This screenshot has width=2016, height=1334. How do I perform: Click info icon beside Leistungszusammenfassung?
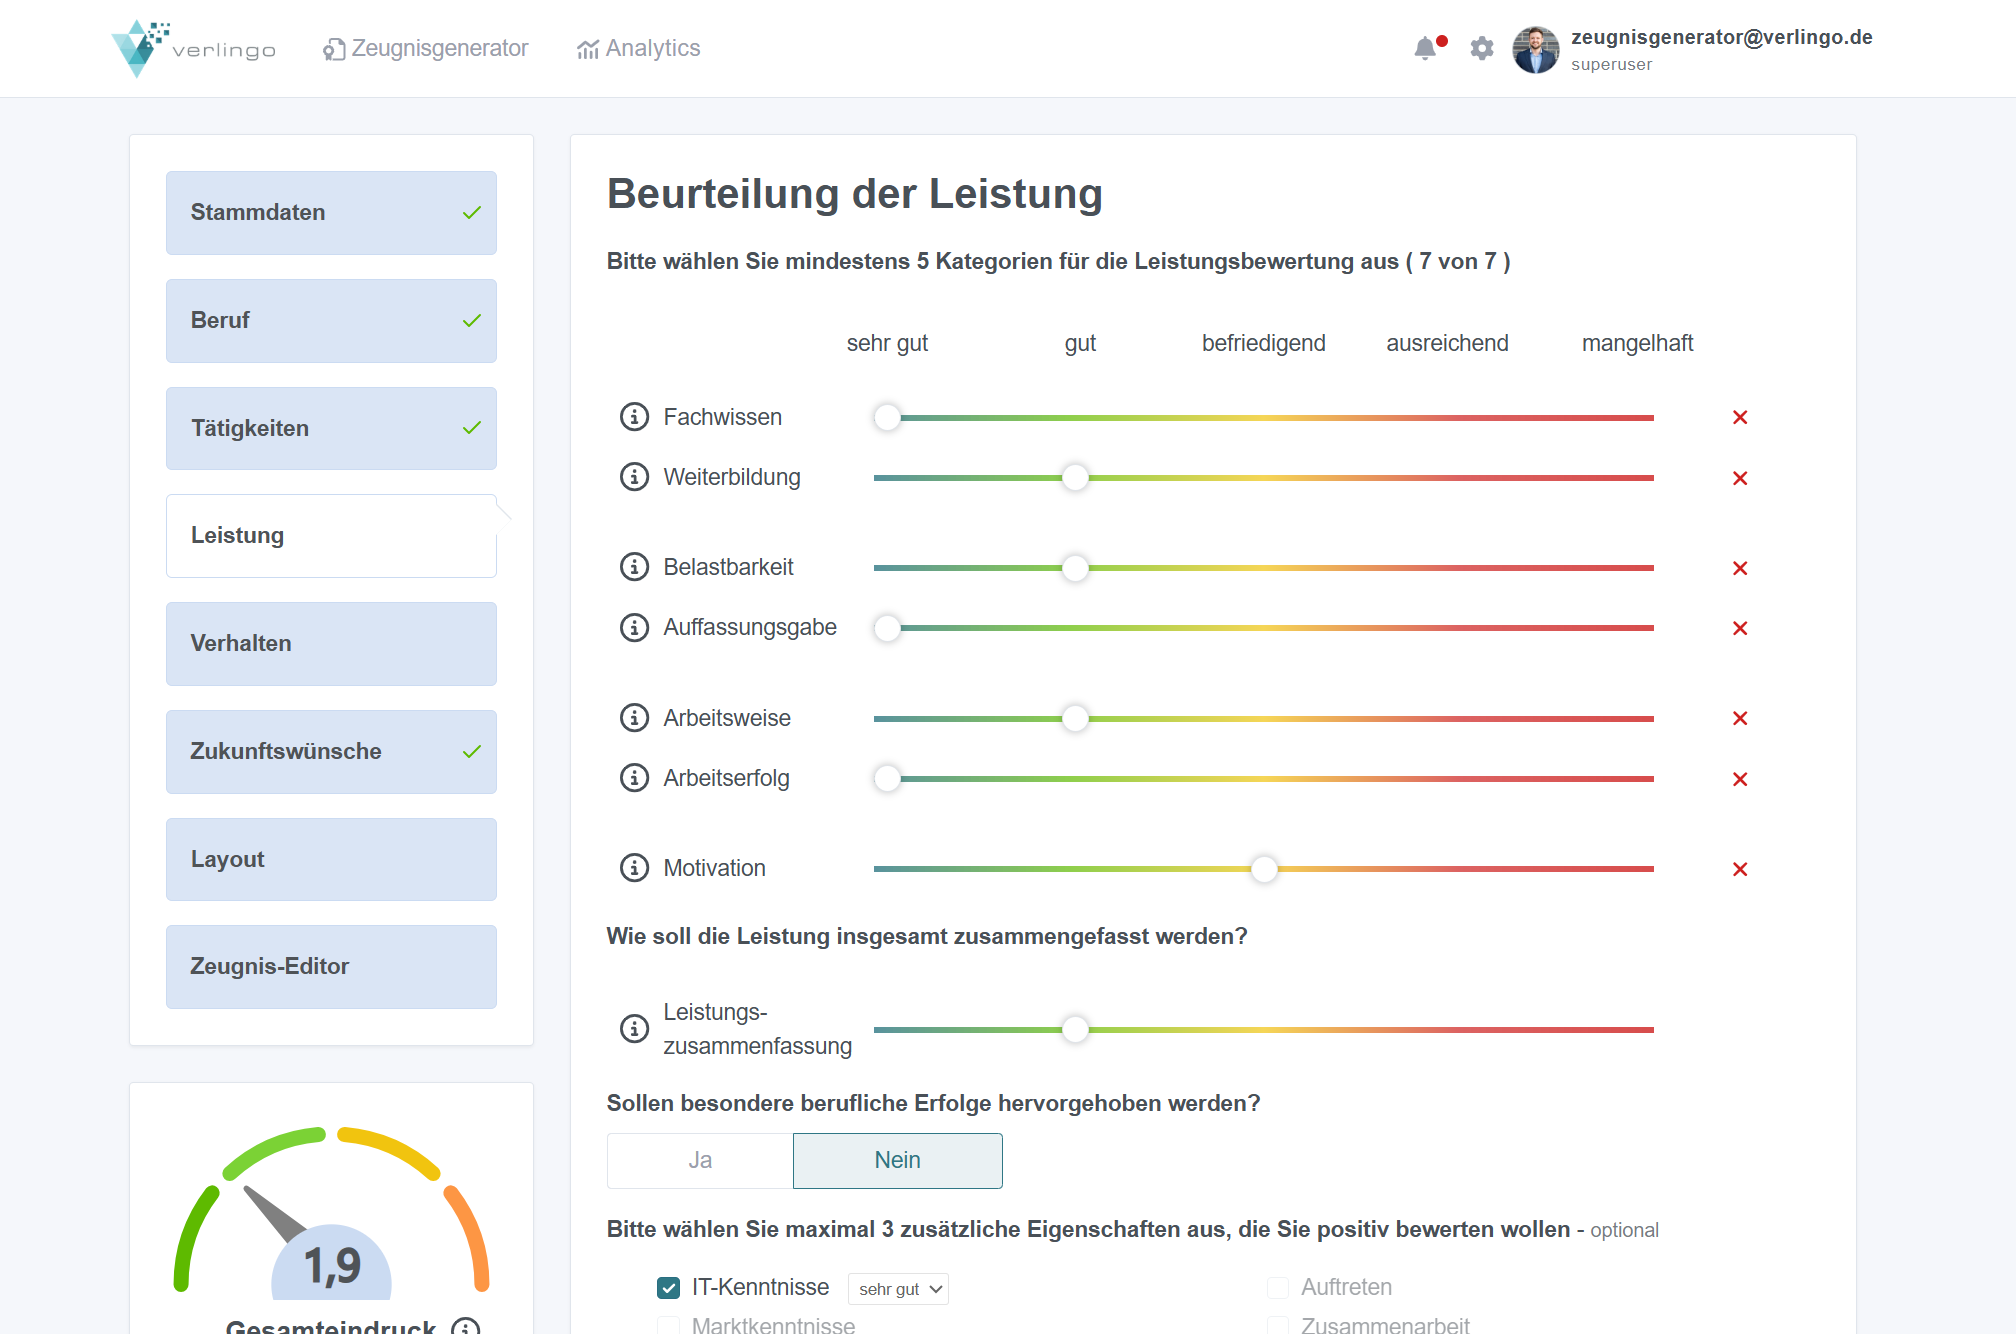(x=634, y=1028)
